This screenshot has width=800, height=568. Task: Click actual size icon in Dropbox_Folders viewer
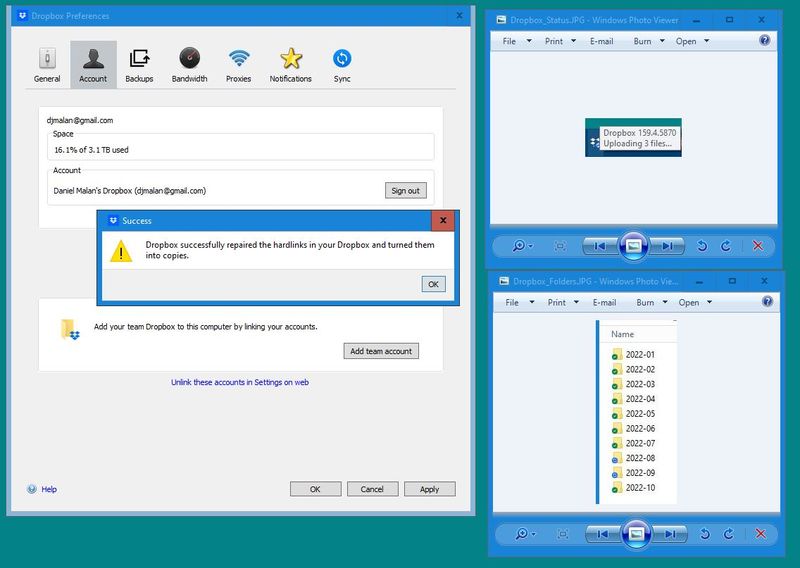pyautogui.click(x=563, y=534)
